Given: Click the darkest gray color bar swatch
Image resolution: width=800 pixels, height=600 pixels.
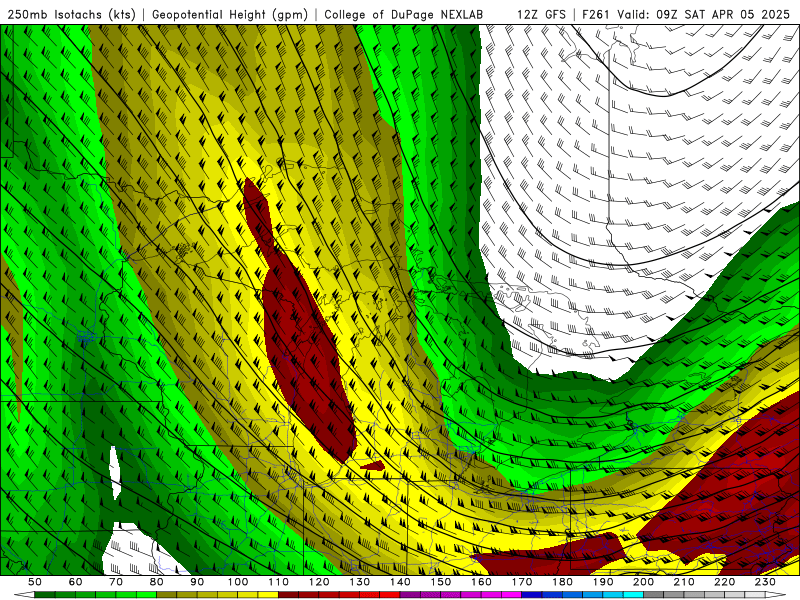Looking at the screenshot, I should point(654,595).
